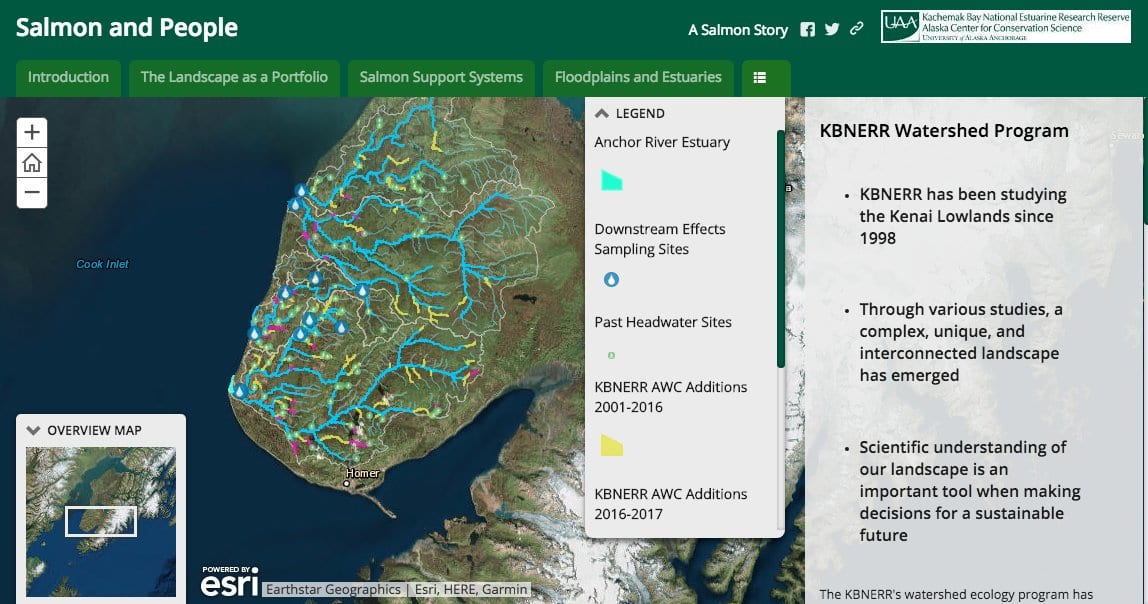Open the A Salmon Story link
Image resolution: width=1148 pixels, height=604 pixels.
click(x=738, y=30)
